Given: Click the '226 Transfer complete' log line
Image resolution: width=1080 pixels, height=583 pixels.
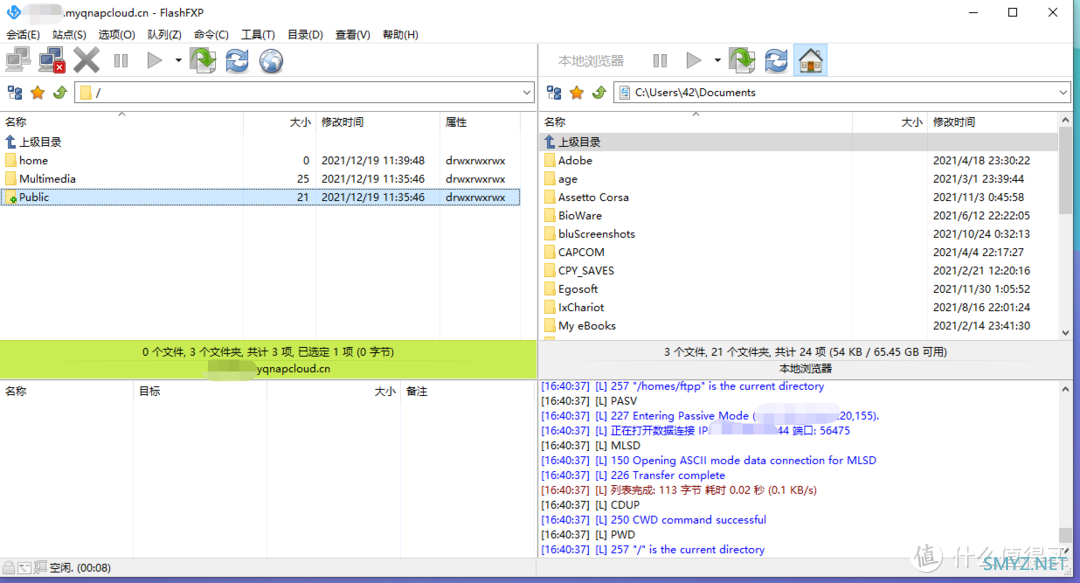Looking at the screenshot, I should (632, 475).
